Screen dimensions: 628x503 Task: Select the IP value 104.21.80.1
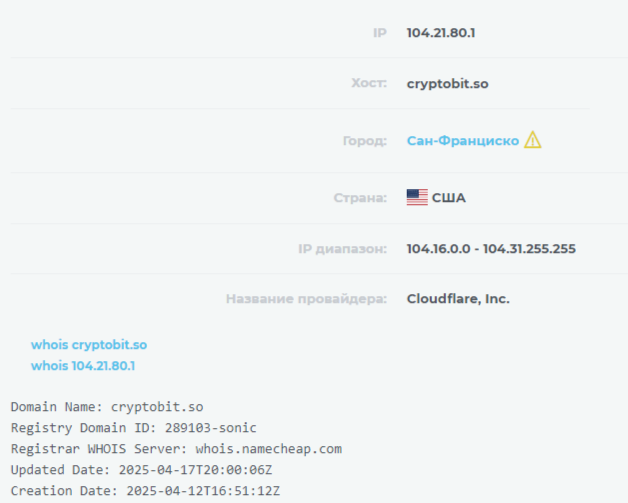click(441, 33)
